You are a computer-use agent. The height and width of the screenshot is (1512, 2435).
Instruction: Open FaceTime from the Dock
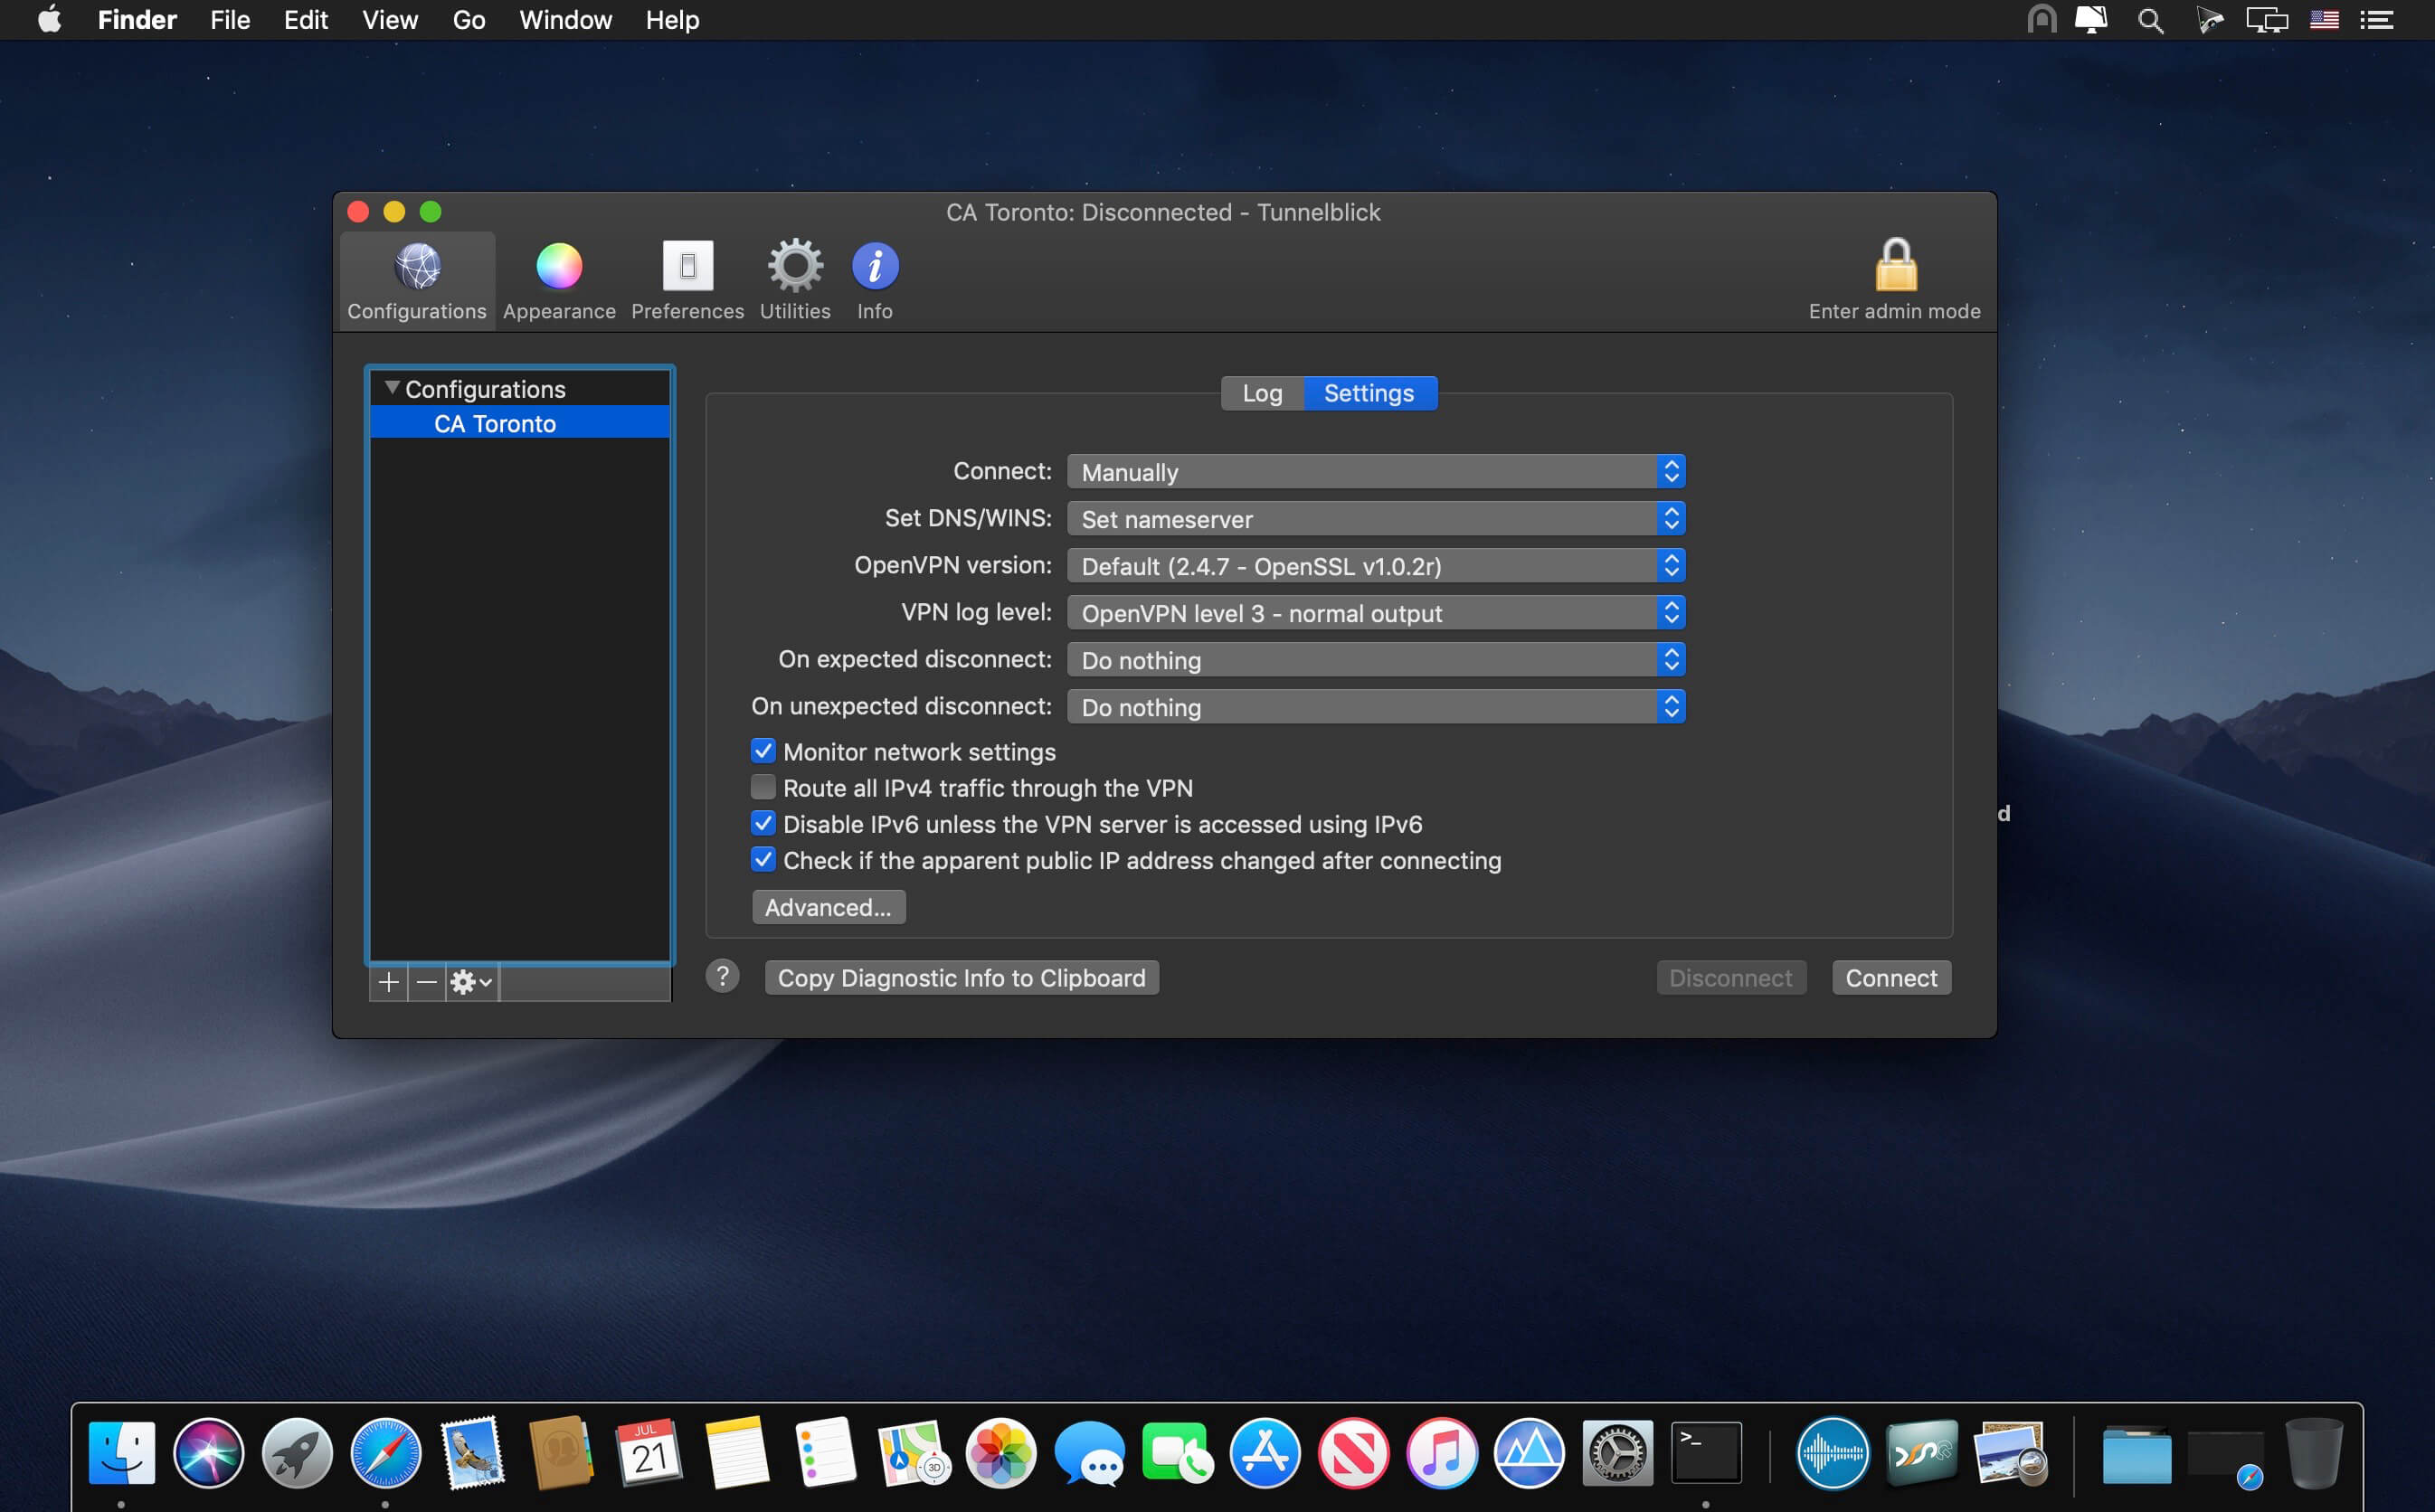1177,1452
